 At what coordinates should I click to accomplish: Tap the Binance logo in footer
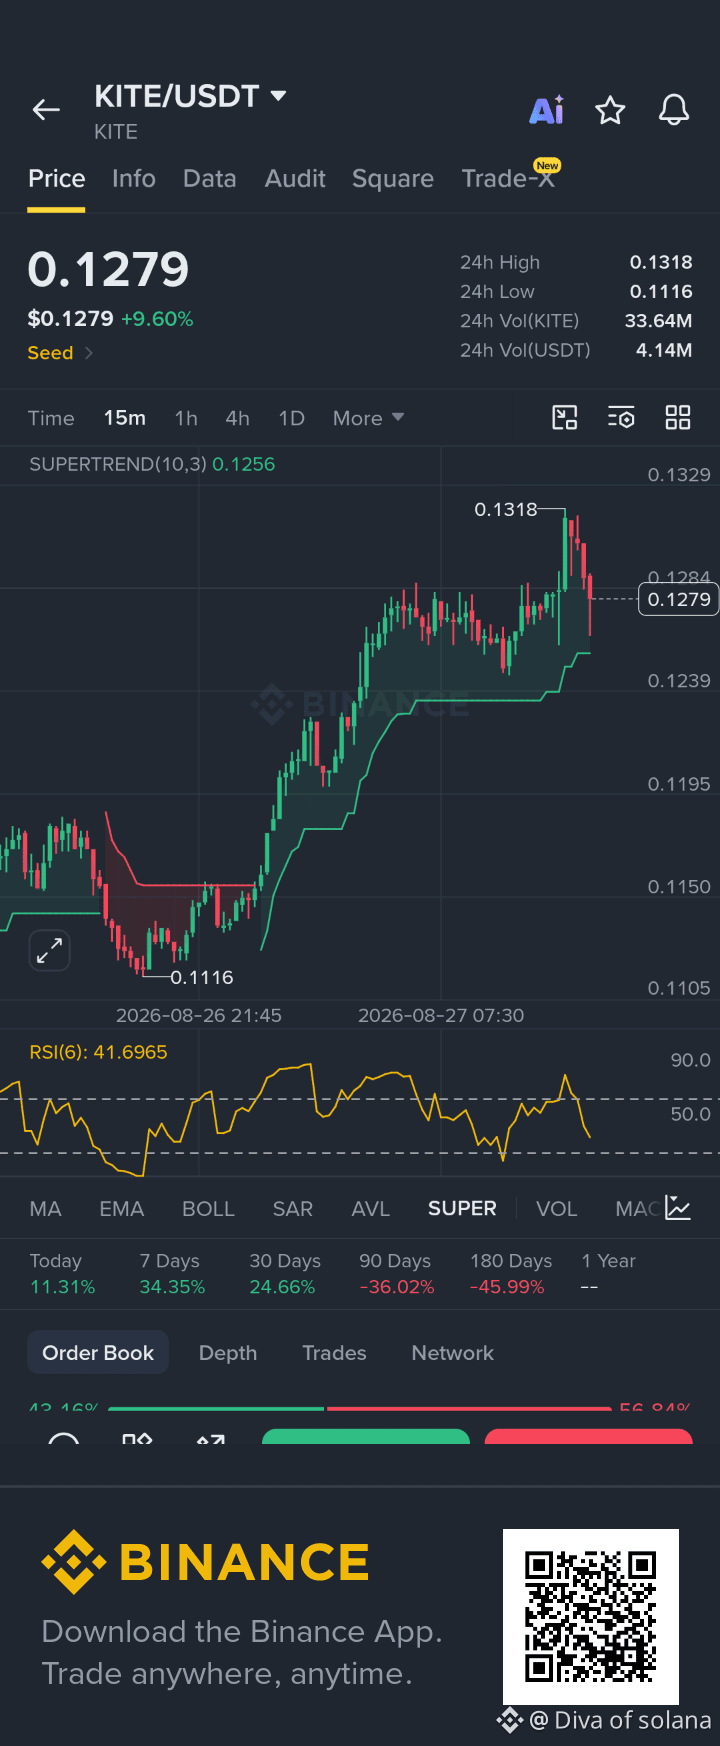[x=206, y=1562]
